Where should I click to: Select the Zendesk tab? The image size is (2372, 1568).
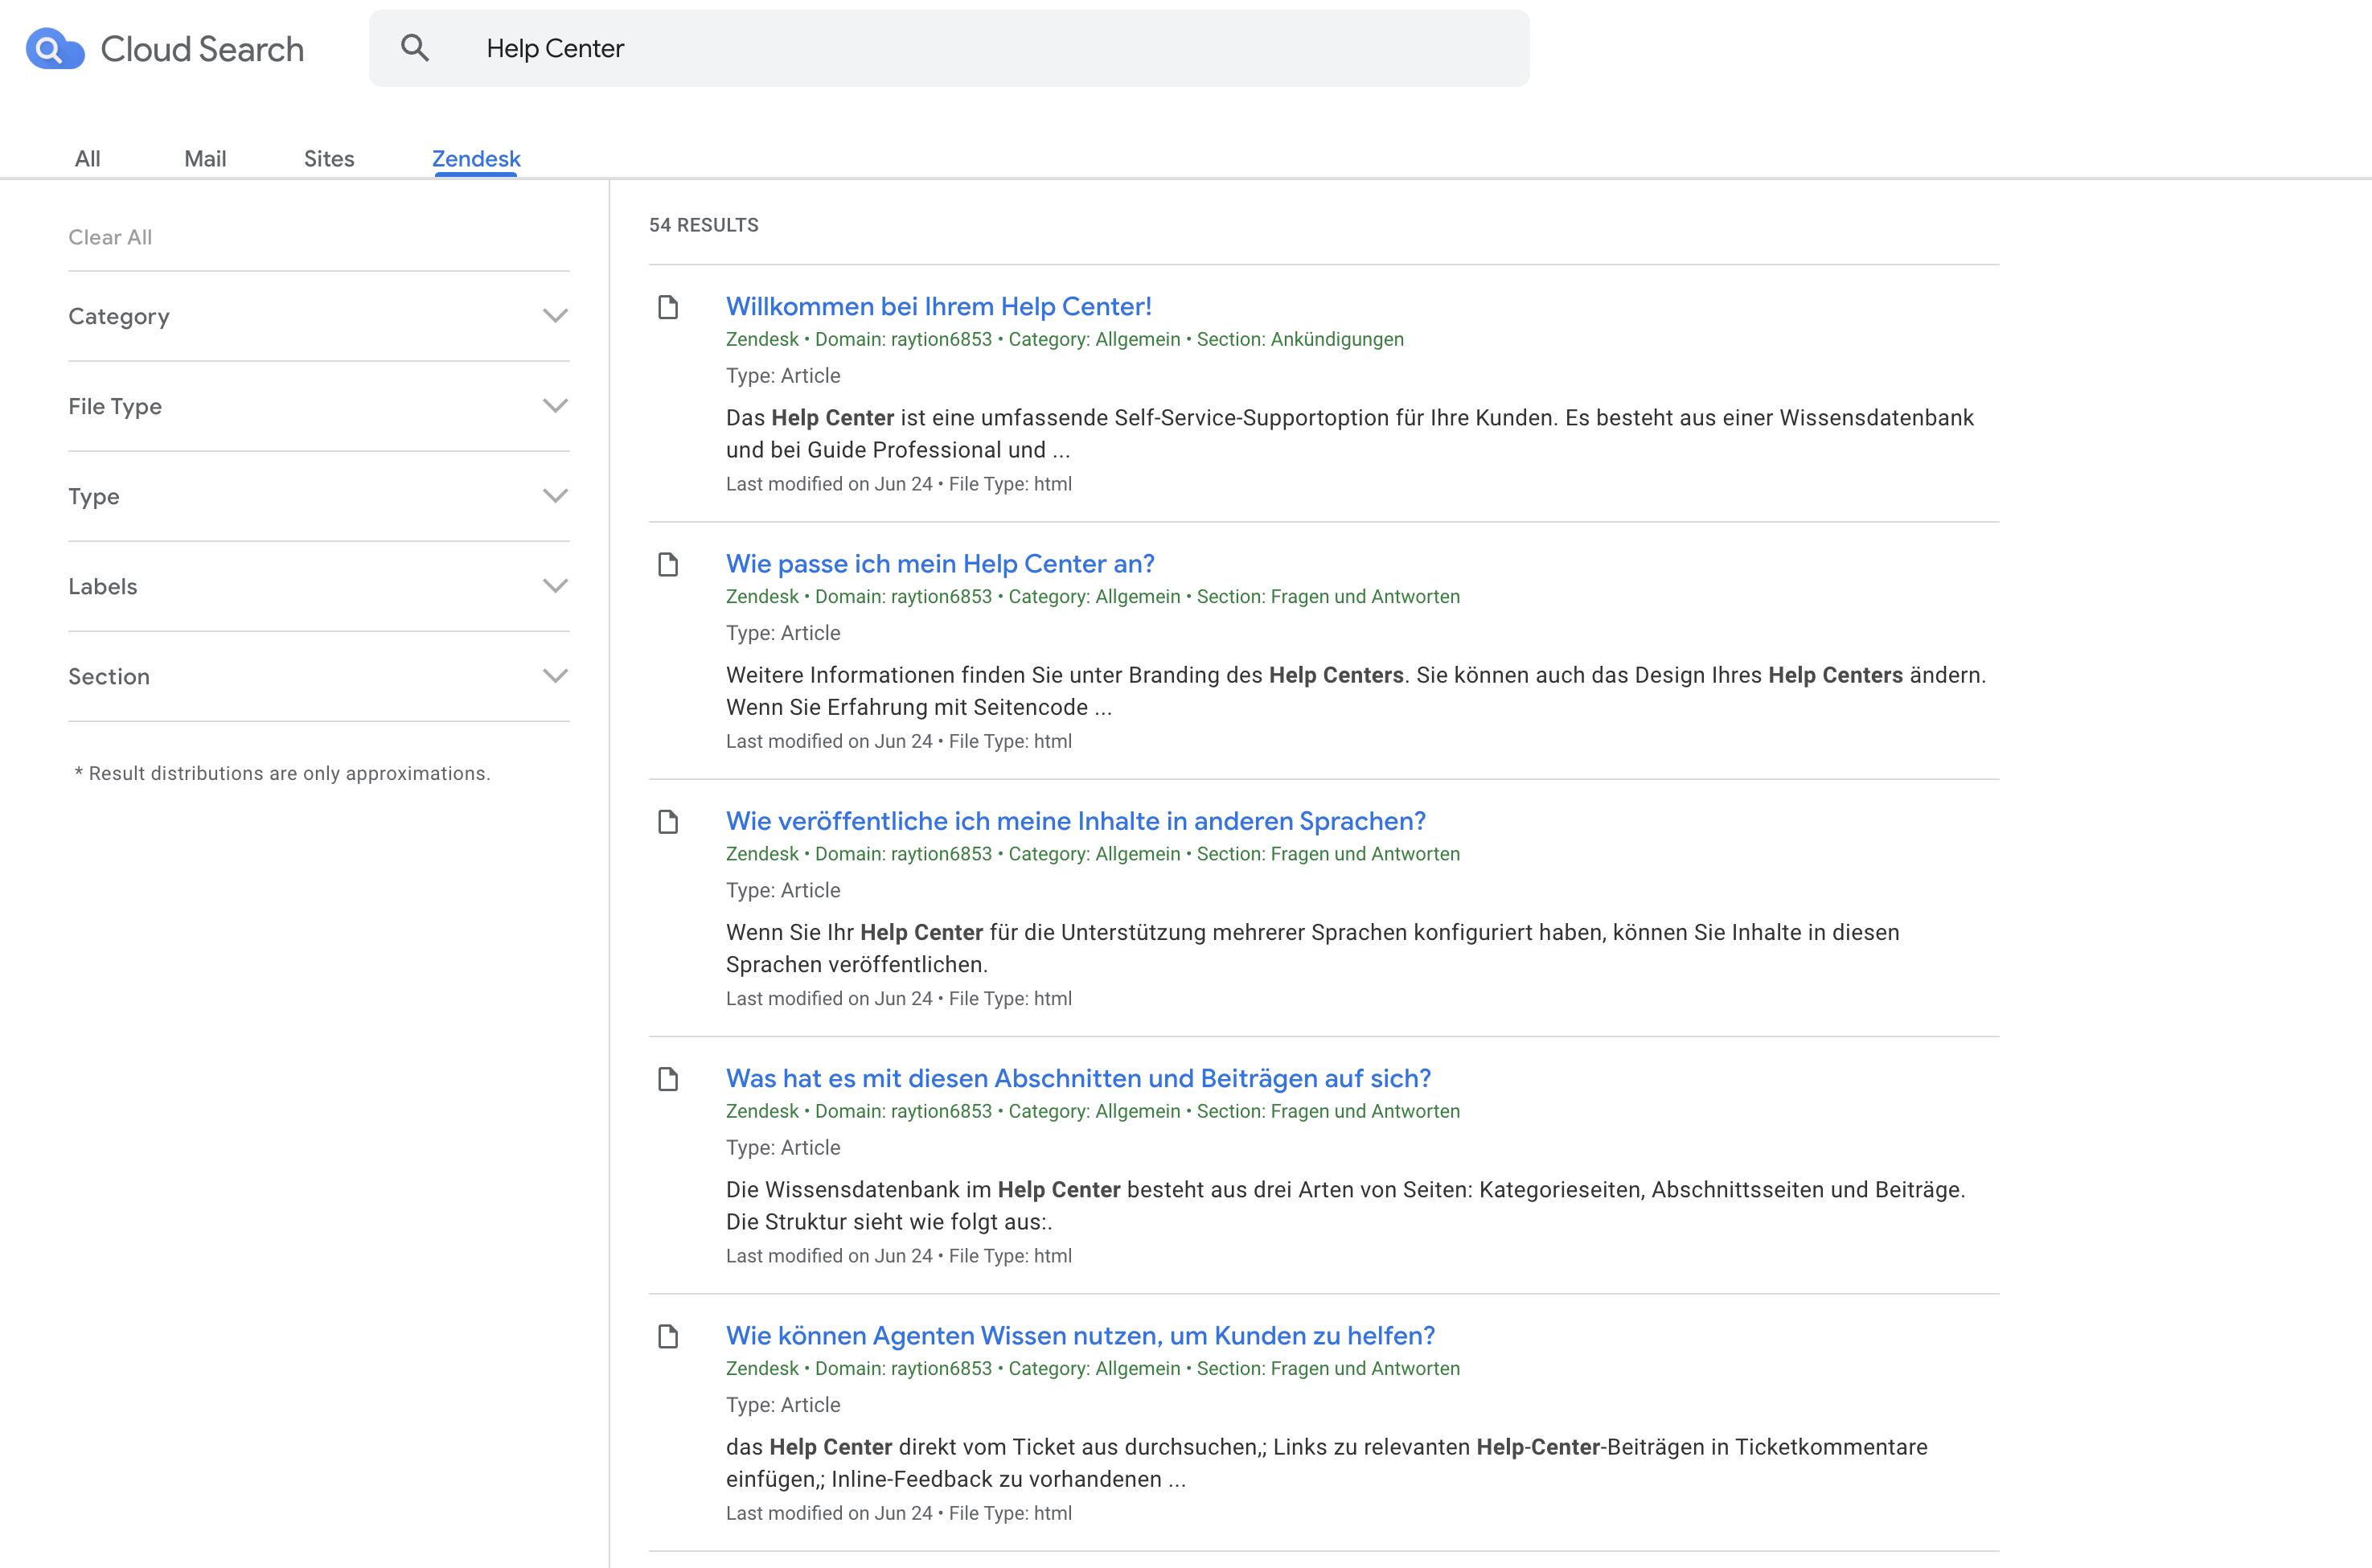click(x=475, y=158)
